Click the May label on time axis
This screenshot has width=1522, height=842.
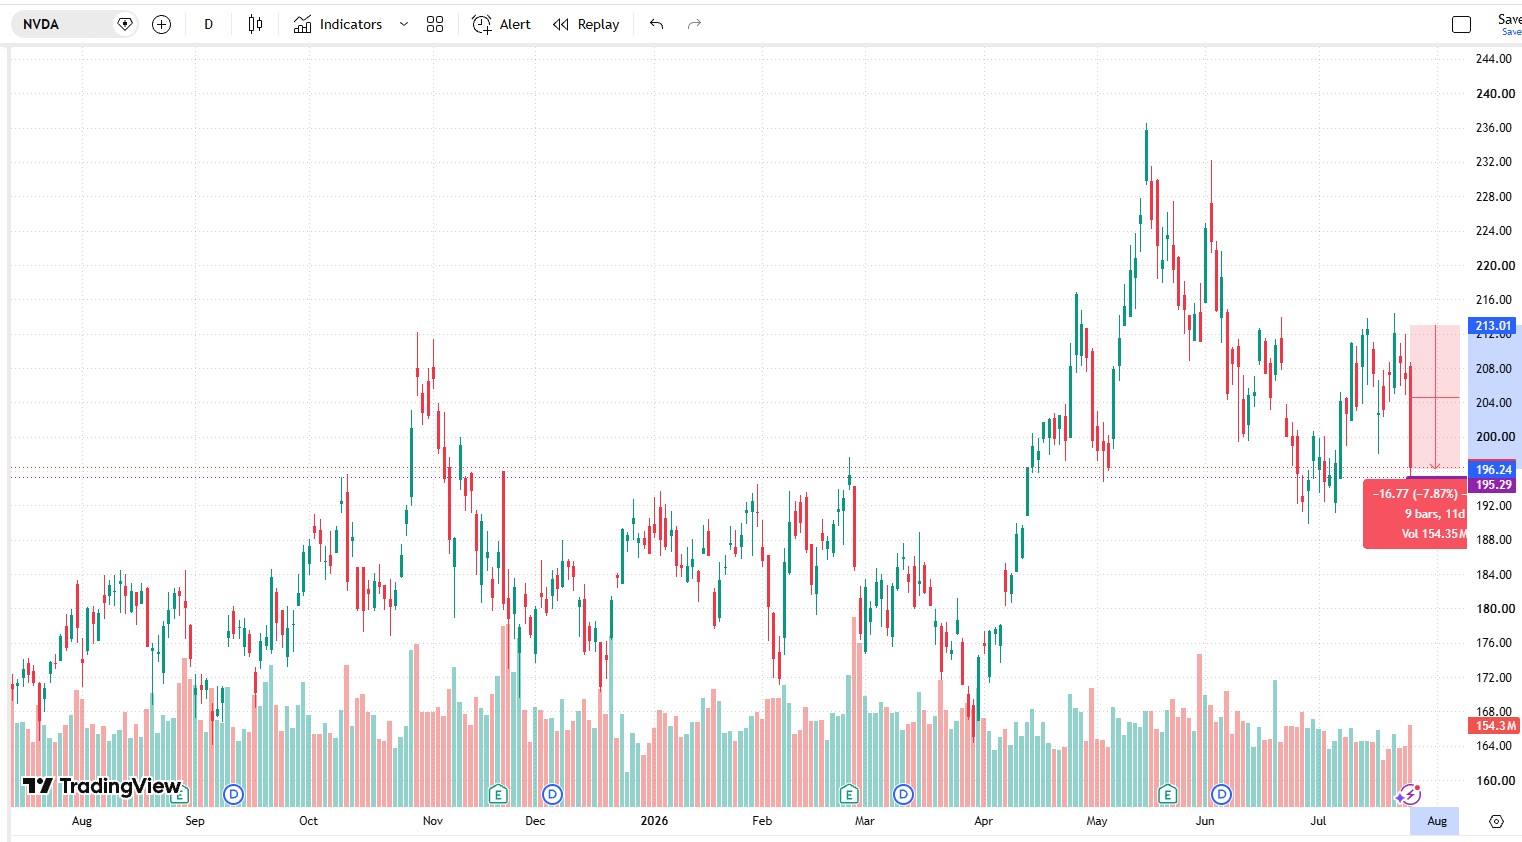[x=1097, y=821]
